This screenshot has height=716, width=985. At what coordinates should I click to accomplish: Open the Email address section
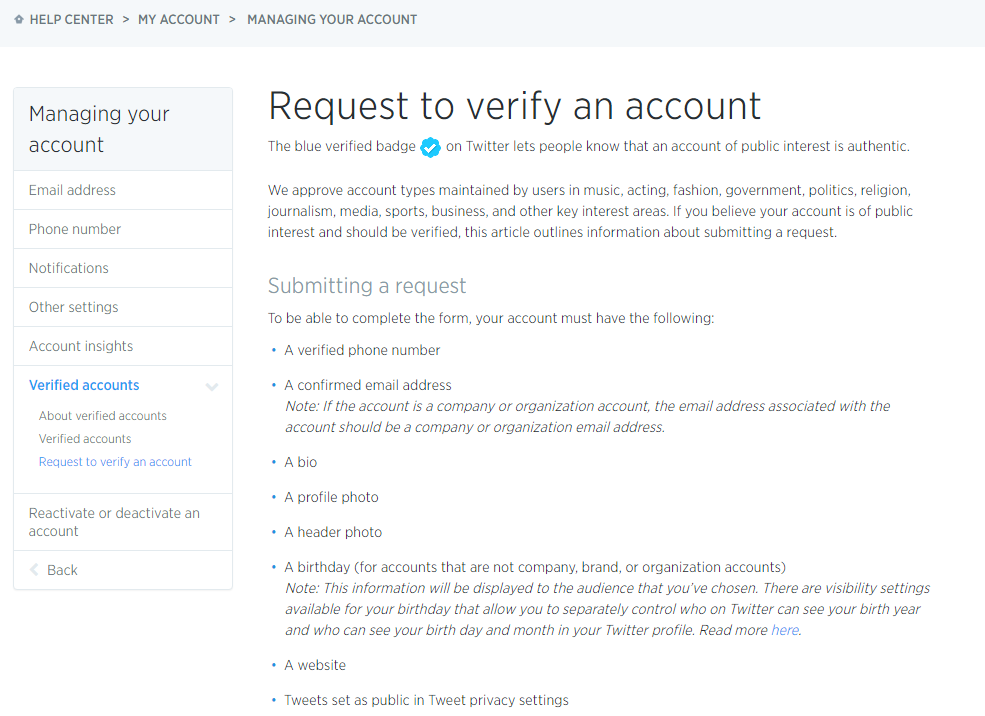[x=73, y=189]
